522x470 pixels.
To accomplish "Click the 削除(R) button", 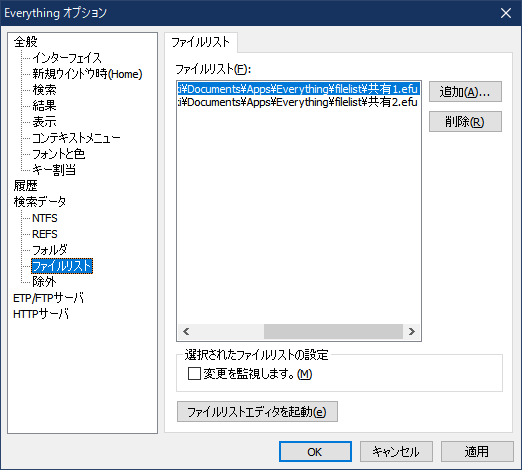I will click(x=465, y=121).
